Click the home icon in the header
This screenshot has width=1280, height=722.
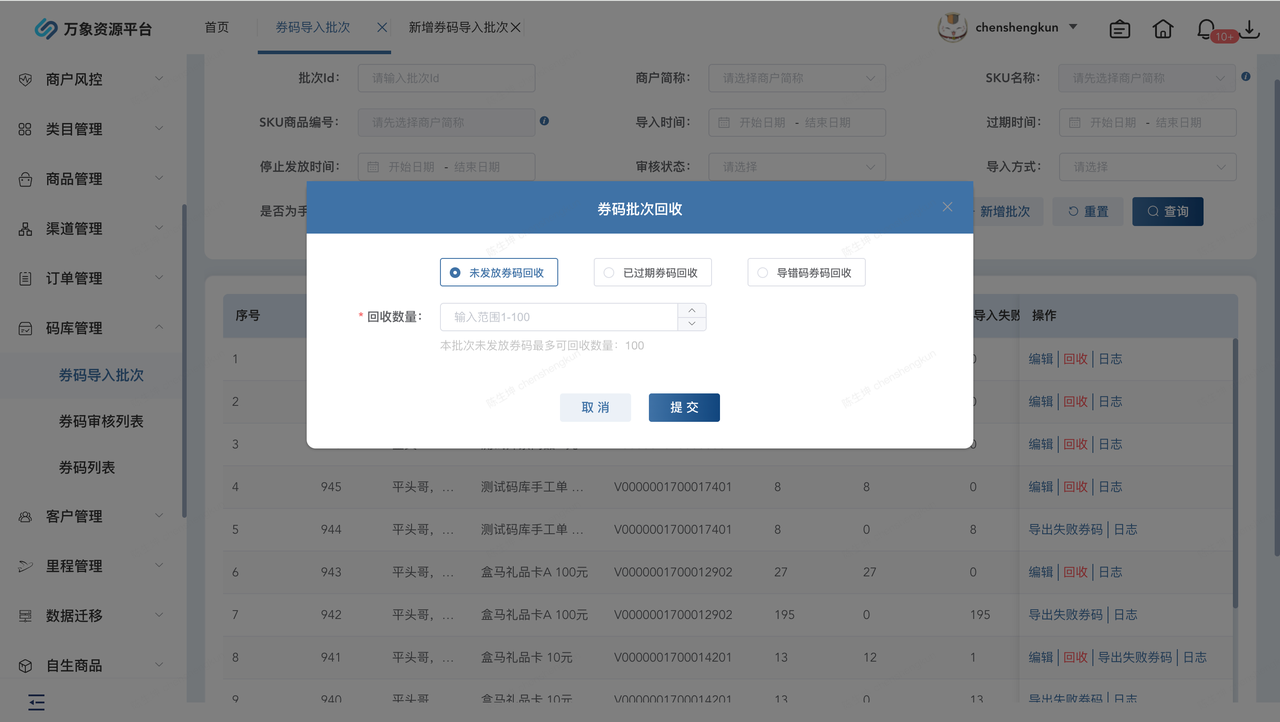1163,29
